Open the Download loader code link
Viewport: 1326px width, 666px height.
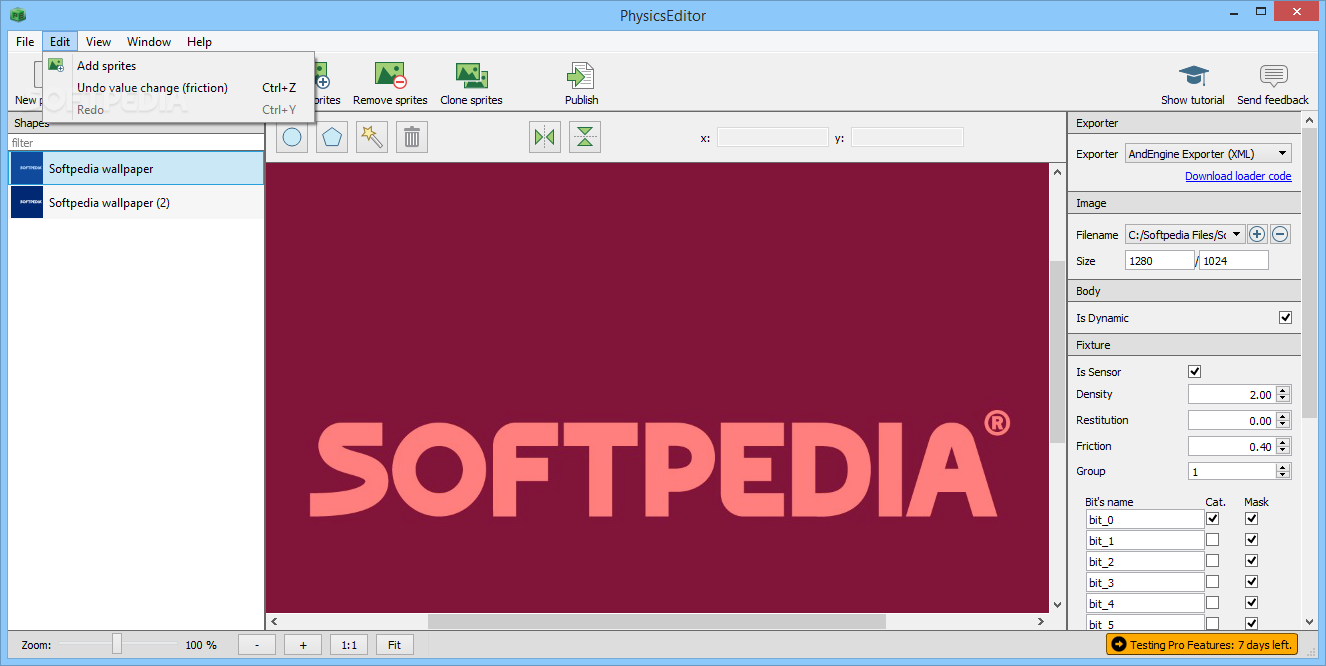click(x=1238, y=176)
